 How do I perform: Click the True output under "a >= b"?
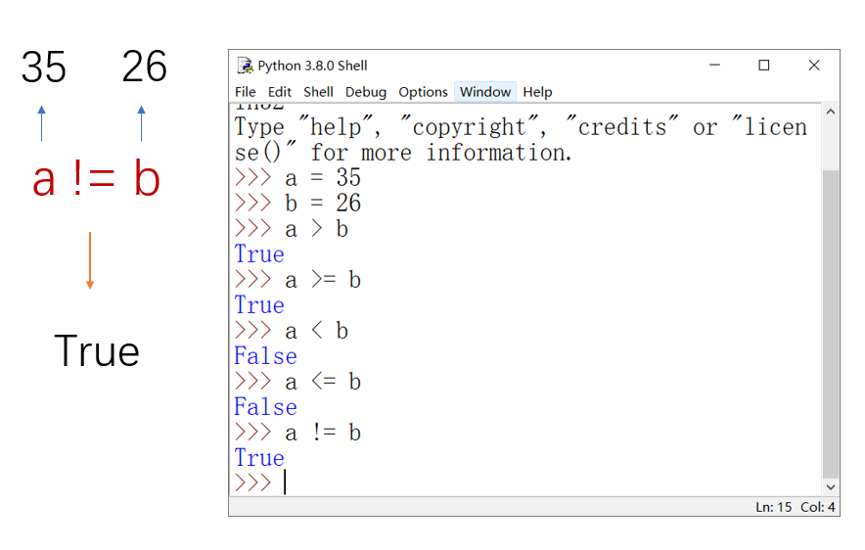pyautogui.click(x=259, y=305)
